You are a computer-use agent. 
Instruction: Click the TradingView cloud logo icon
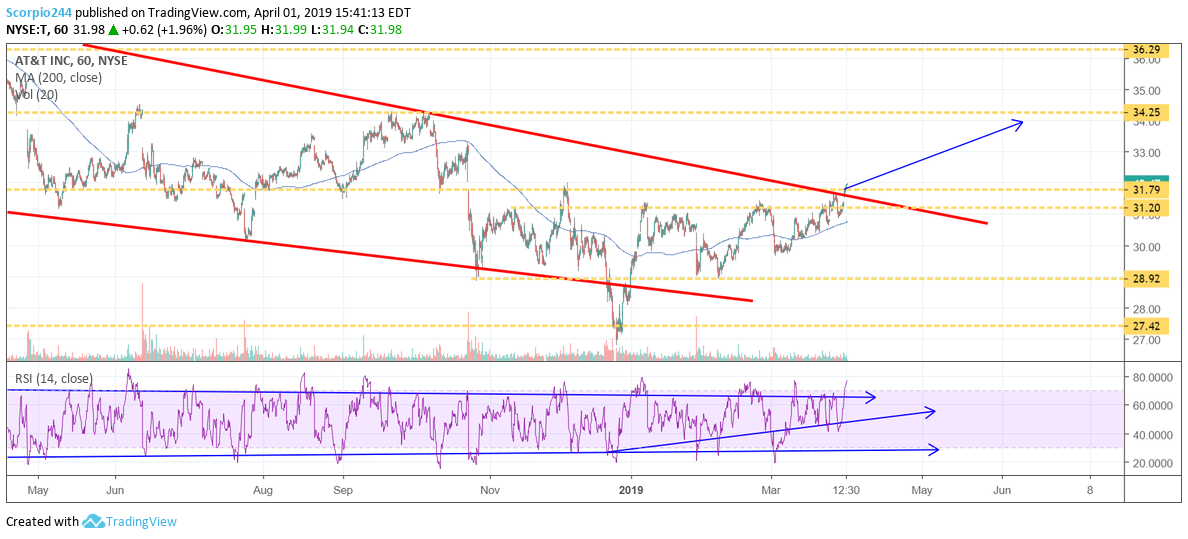tap(92, 522)
